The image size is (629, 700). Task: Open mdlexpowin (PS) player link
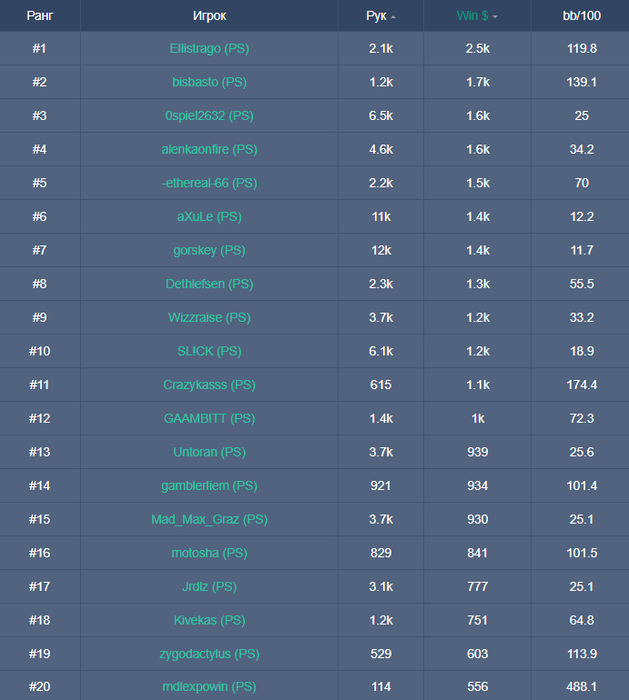(x=209, y=687)
